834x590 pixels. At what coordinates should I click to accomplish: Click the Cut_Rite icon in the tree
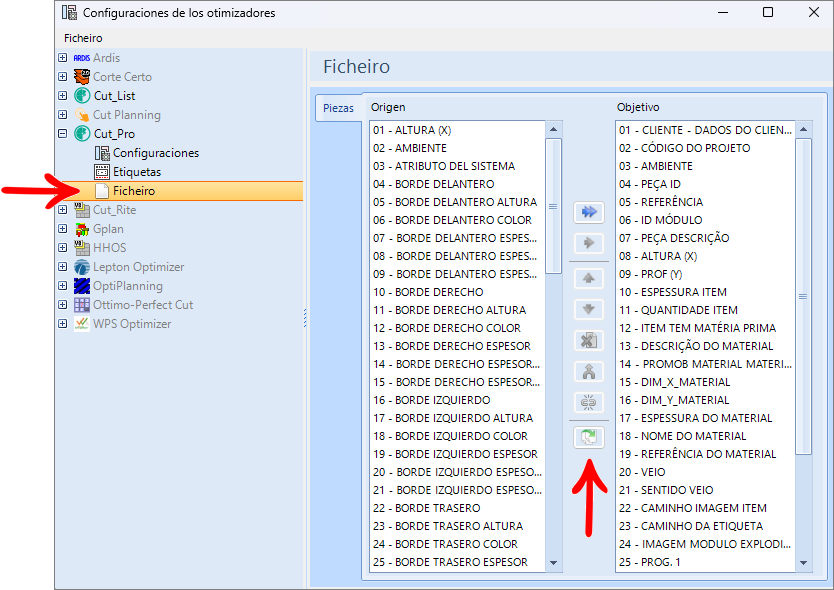coord(81,210)
